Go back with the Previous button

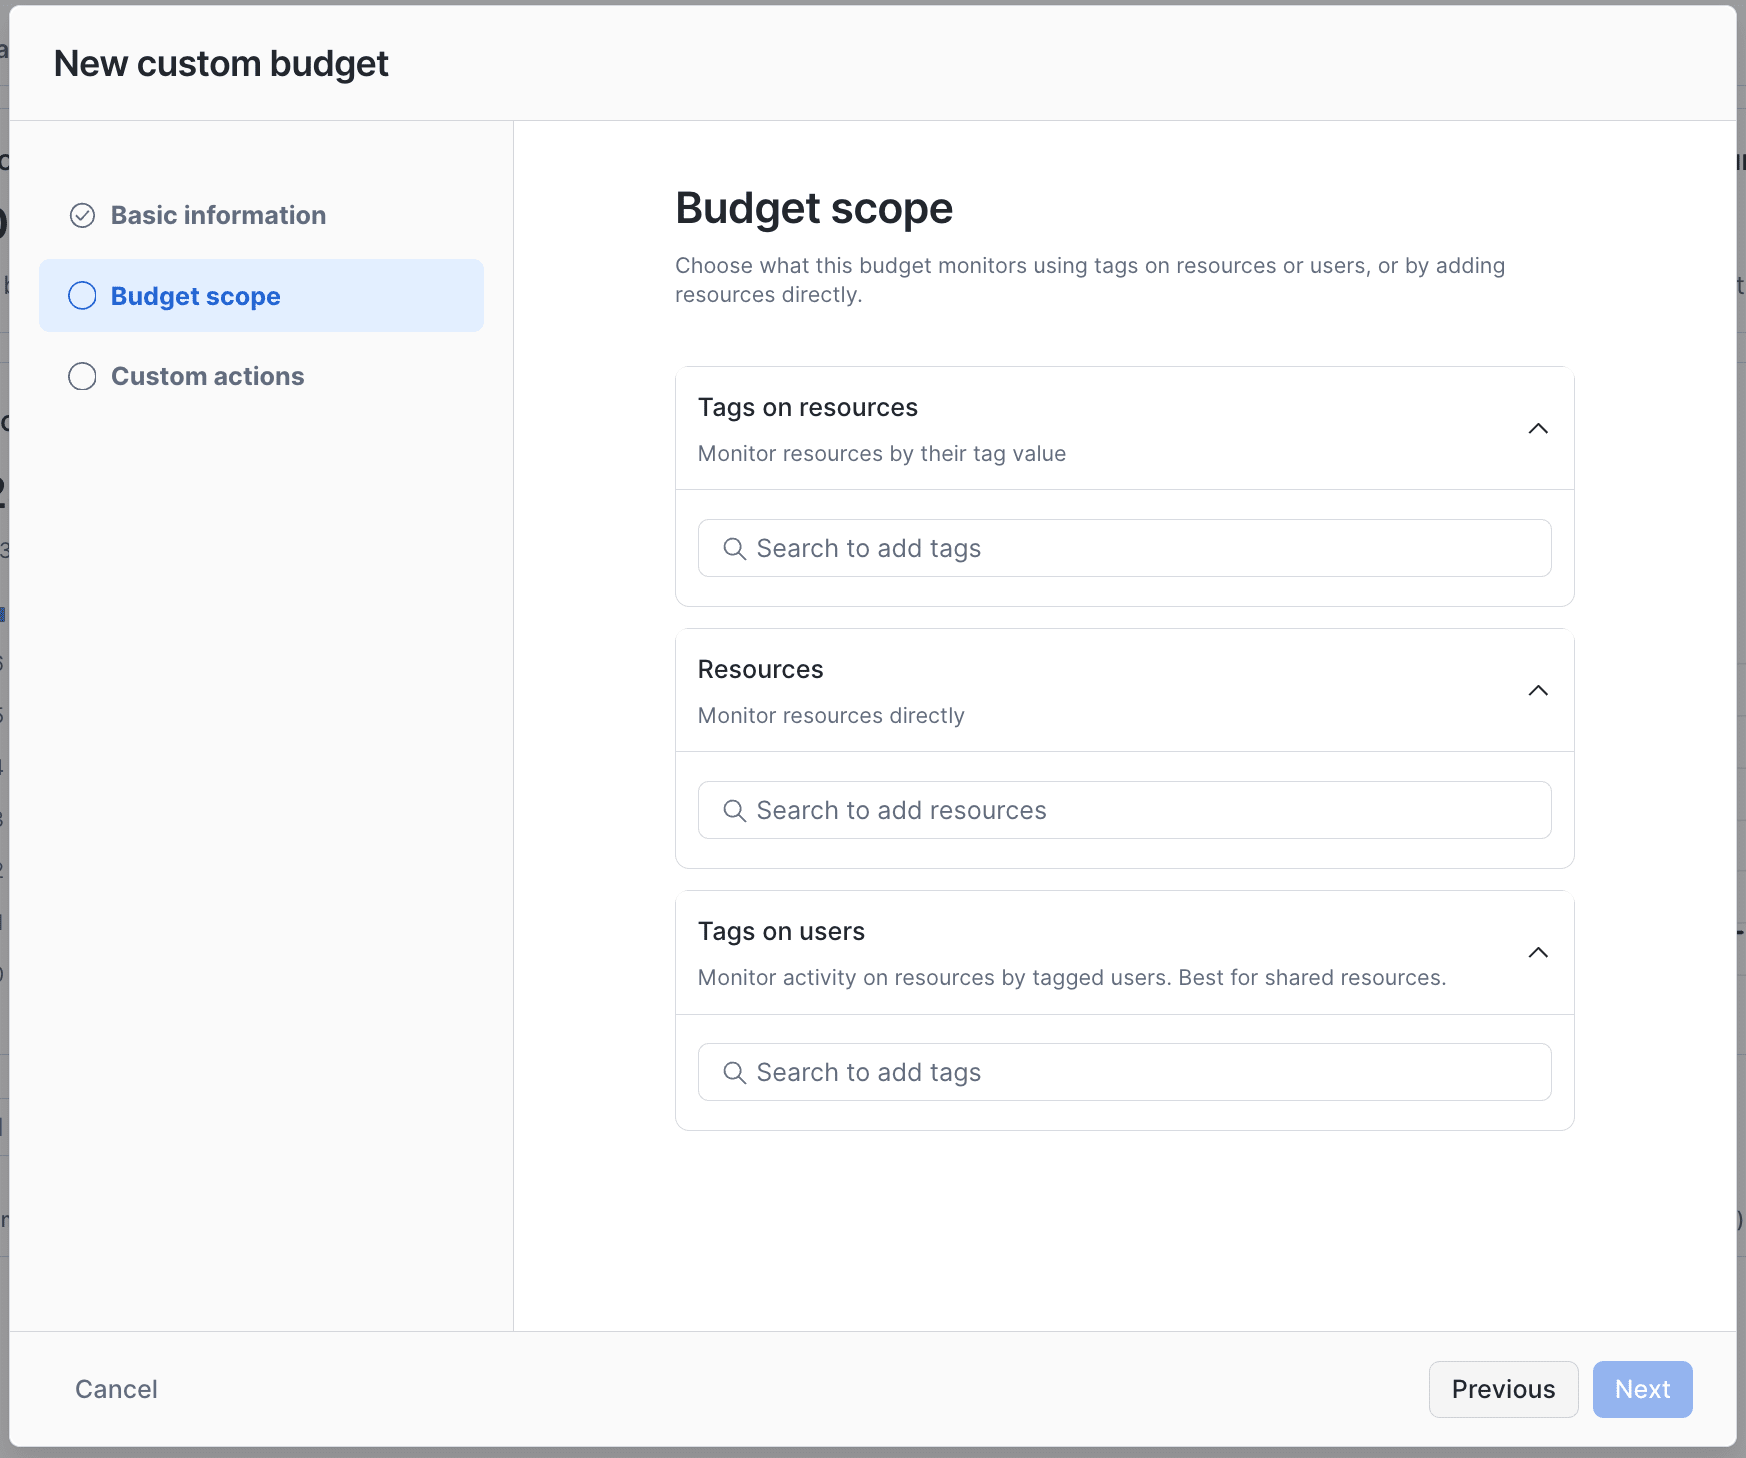pyautogui.click(x=1503, y=1389)
